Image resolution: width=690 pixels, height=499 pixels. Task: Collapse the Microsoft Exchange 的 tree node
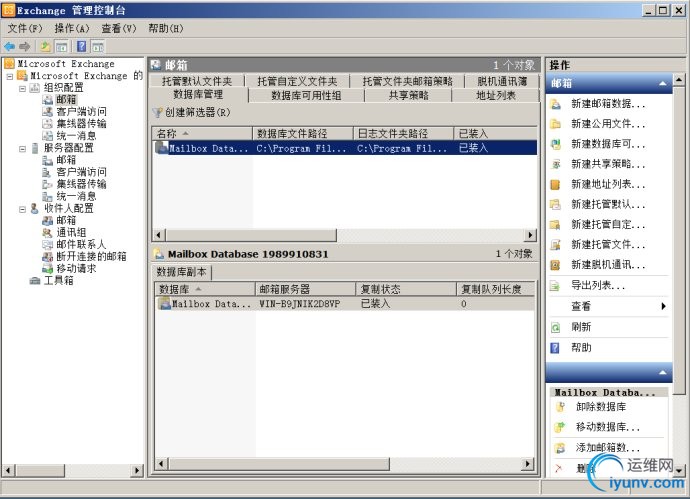tap(10, 77)
